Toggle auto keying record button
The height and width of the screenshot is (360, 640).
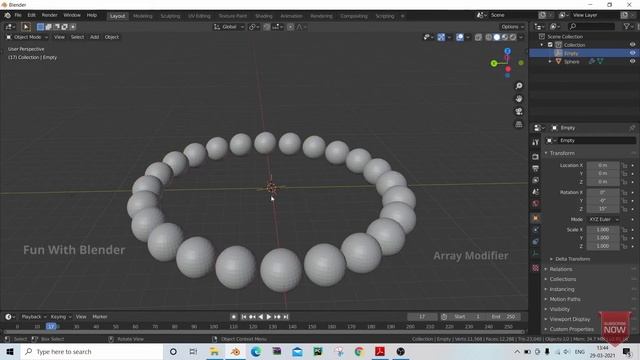(x=233, y=317)
